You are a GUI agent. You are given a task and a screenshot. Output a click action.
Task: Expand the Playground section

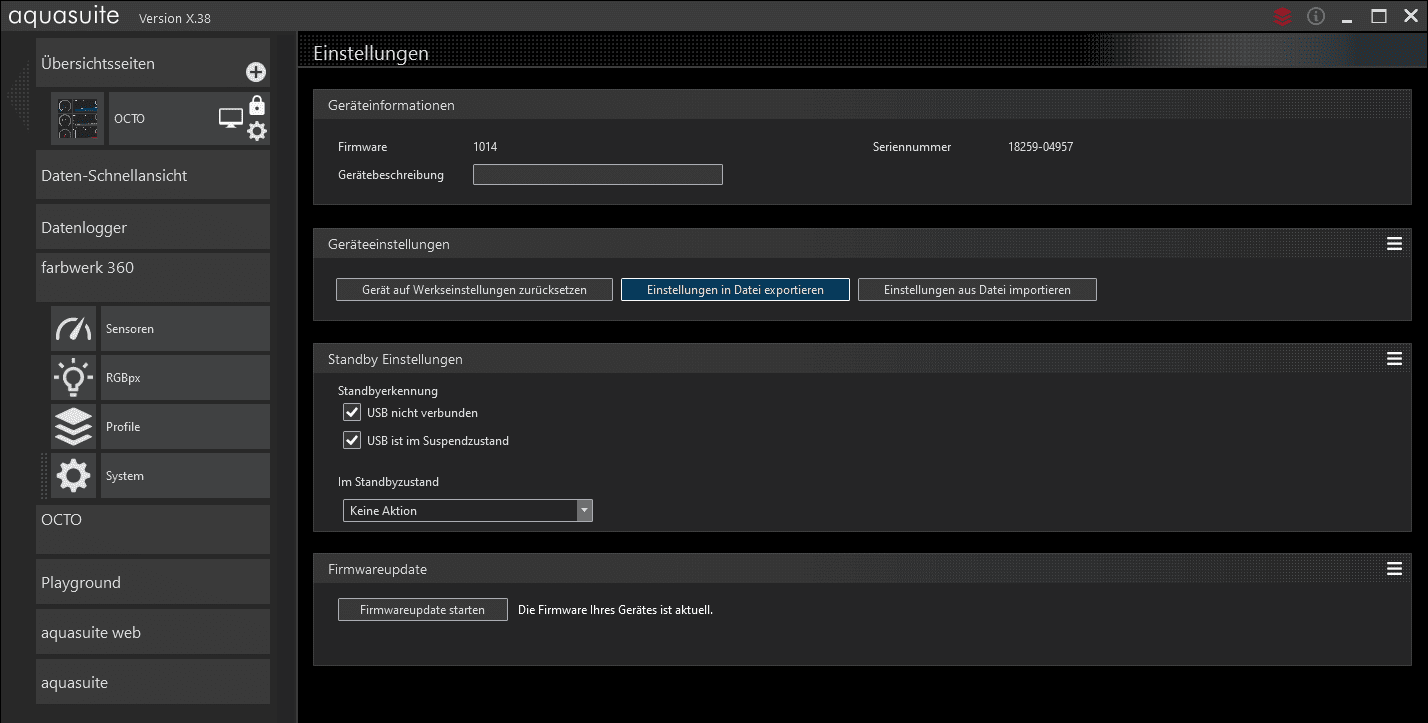[153, 582]
